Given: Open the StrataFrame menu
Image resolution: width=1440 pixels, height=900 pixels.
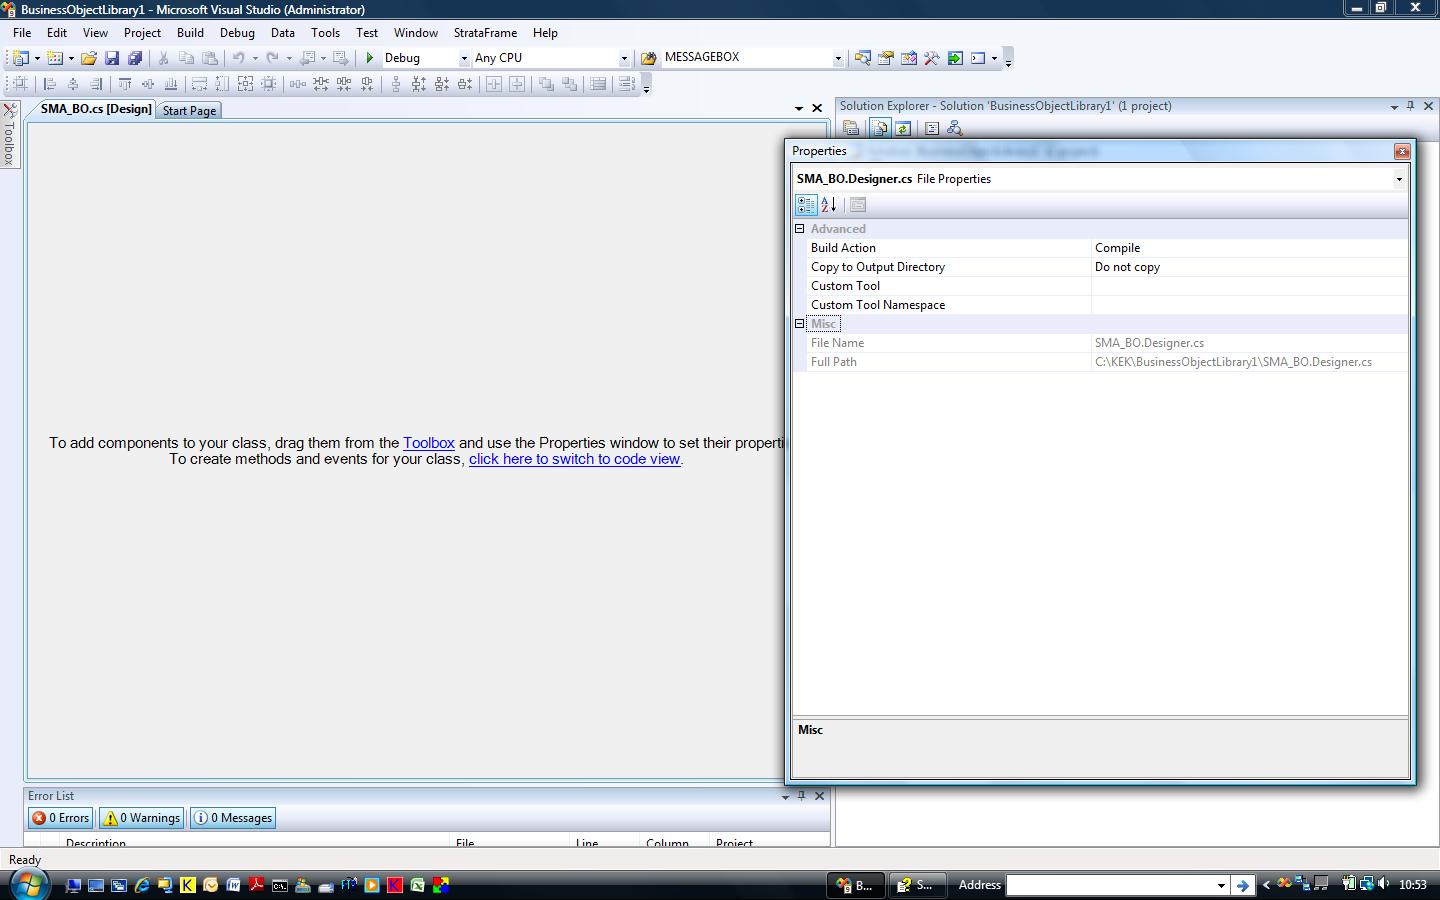Looking at the screenshot, I should pyautogui.click(x=485, y=33).
